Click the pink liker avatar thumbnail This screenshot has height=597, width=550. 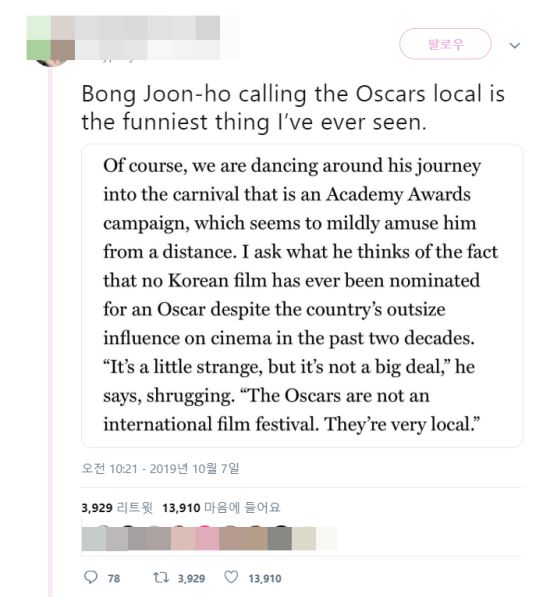(207, 538)
